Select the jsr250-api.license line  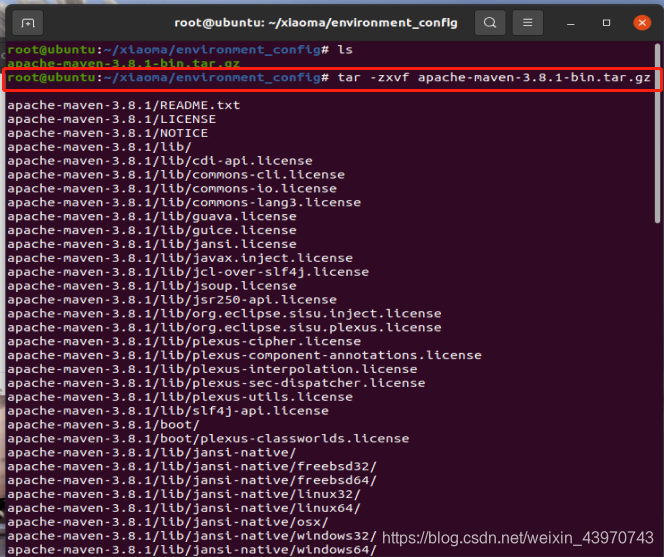(x=172, y=300)
